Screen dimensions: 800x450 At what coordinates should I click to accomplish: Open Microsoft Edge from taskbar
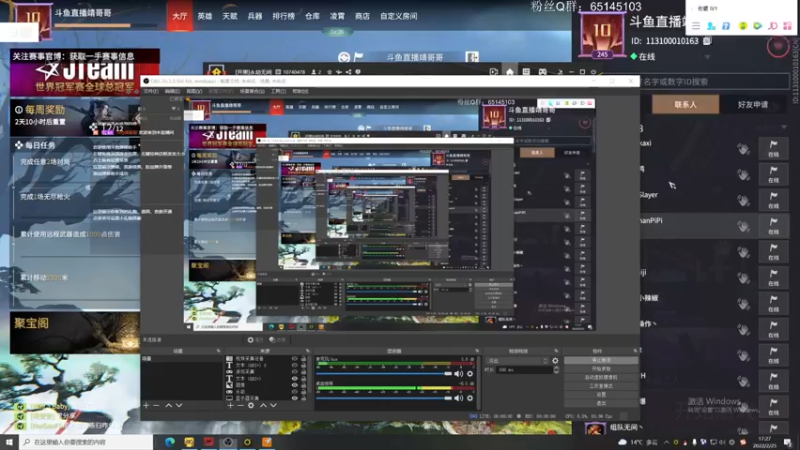pos(169,442)
